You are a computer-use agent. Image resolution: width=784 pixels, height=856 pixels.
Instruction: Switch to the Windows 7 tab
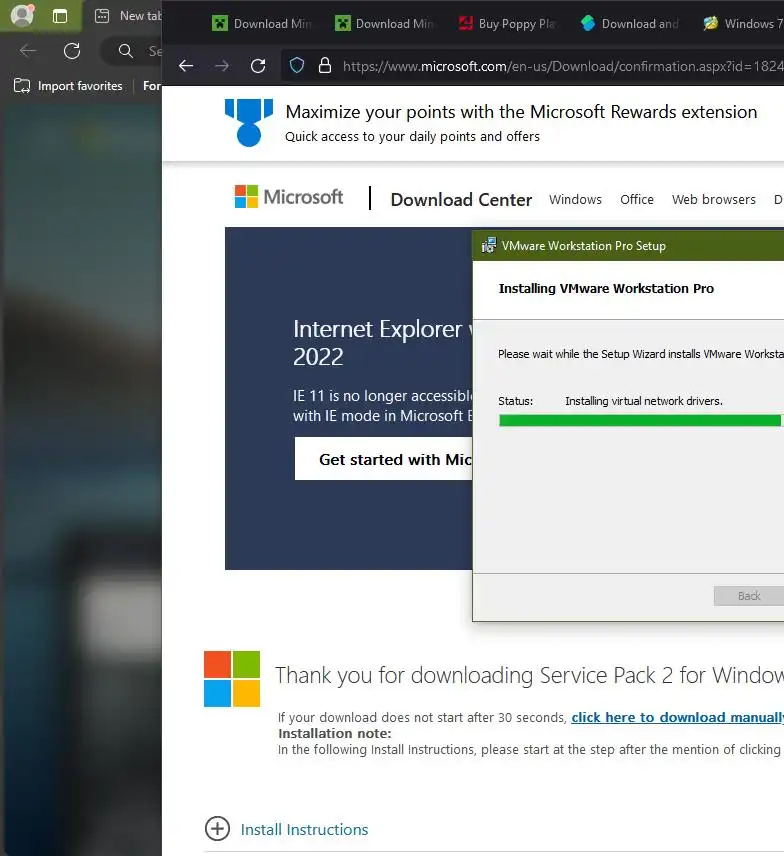point(743,23)
